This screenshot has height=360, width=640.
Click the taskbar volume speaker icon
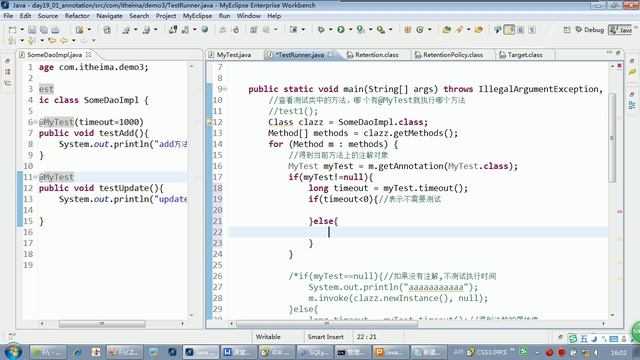(x=596, y=352)
